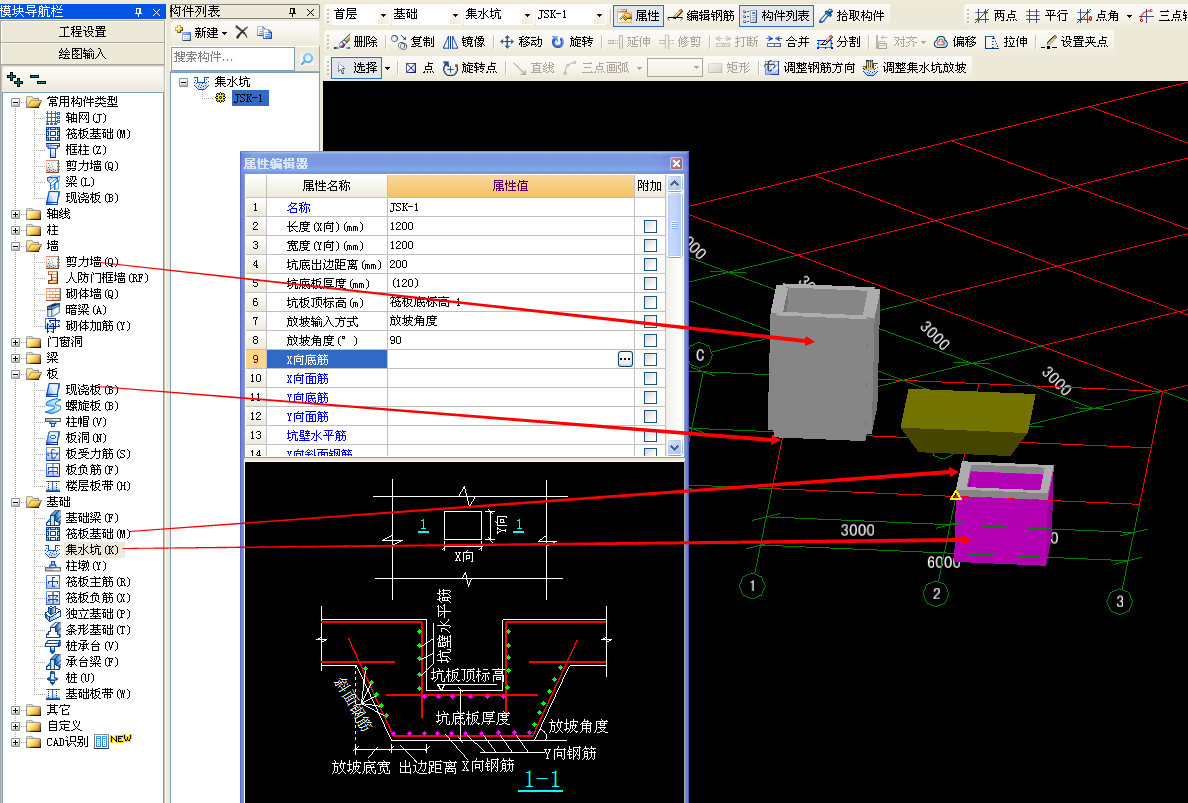This screenshot has width=1188, height=803.
Task: Expand the 轴线 tree folder
Action: 15,214
